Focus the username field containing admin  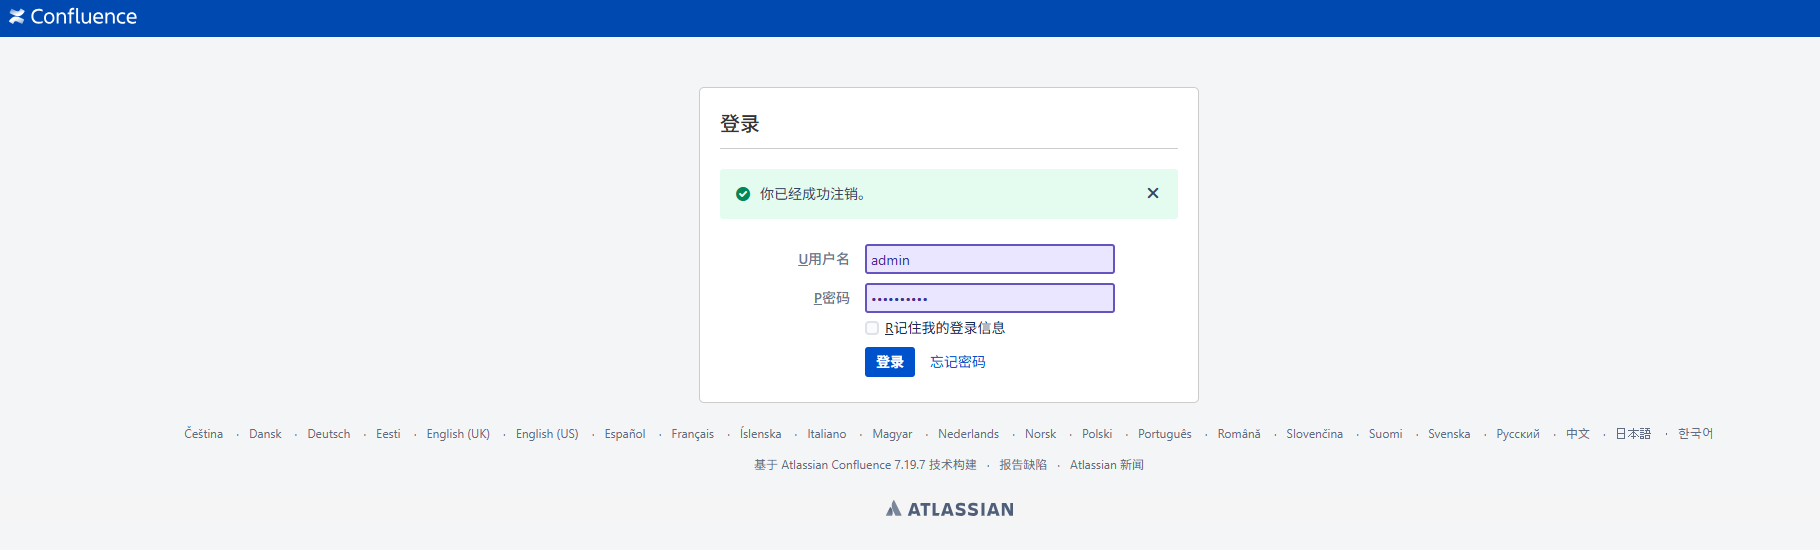point(990,259)
